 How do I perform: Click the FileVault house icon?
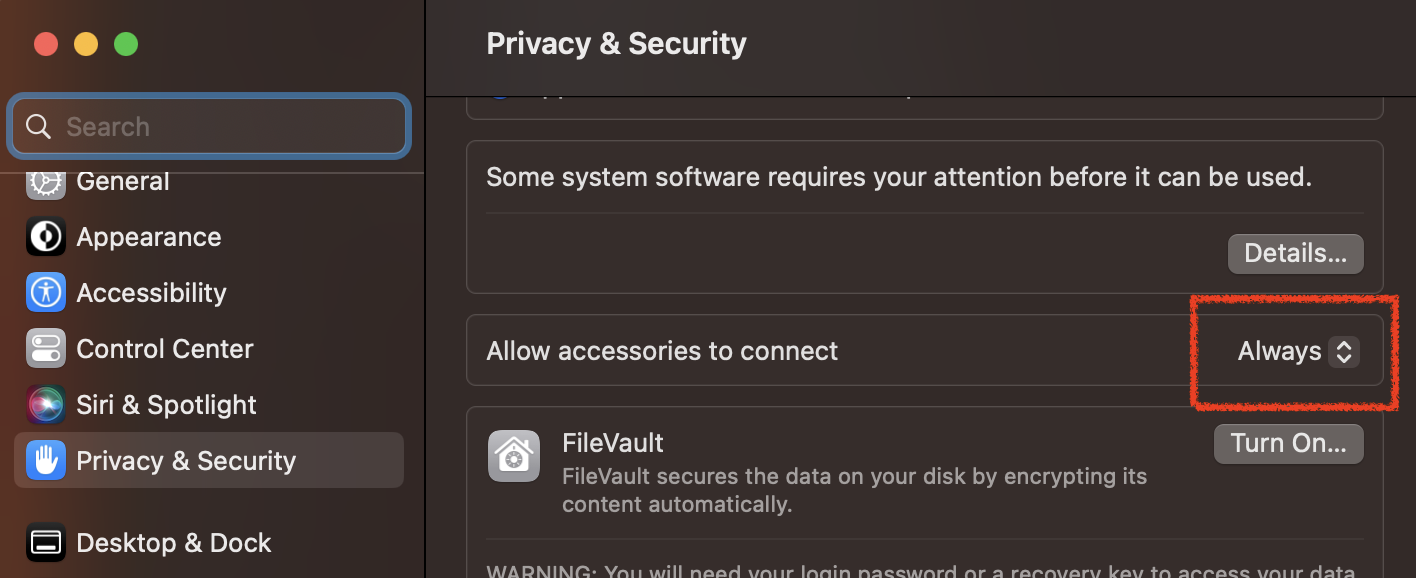[514, 456]
